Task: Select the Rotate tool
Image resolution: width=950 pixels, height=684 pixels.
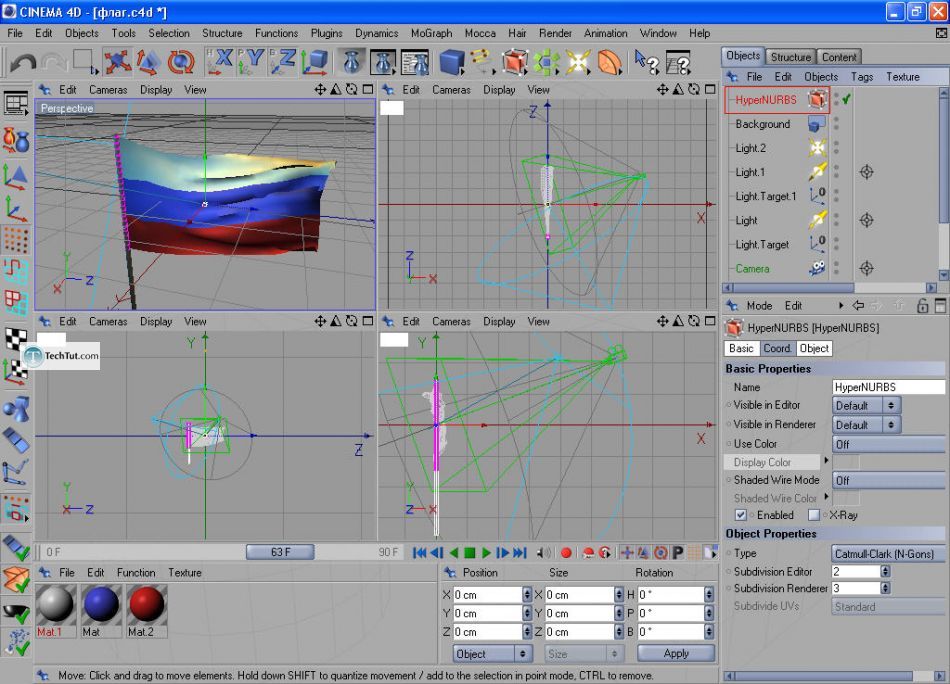Action: point(181,62)
